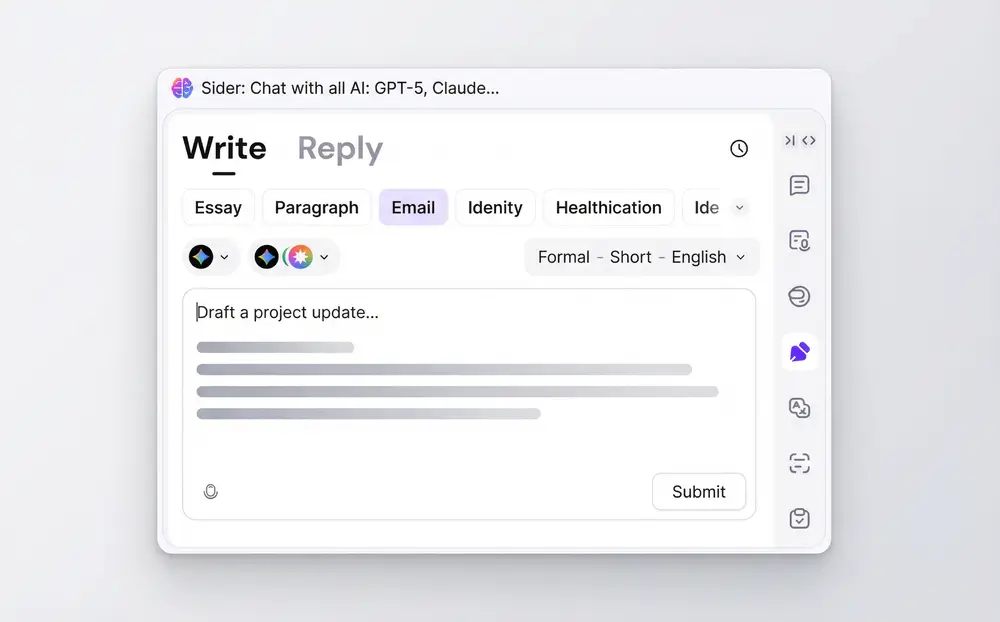Open the Translate icon in sidebar

coord(799,407)
